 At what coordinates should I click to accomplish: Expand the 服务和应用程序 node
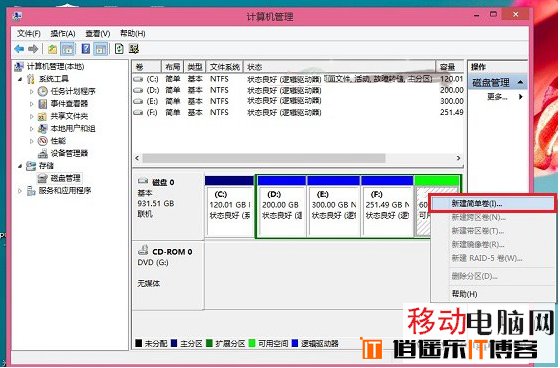(20, 191)
